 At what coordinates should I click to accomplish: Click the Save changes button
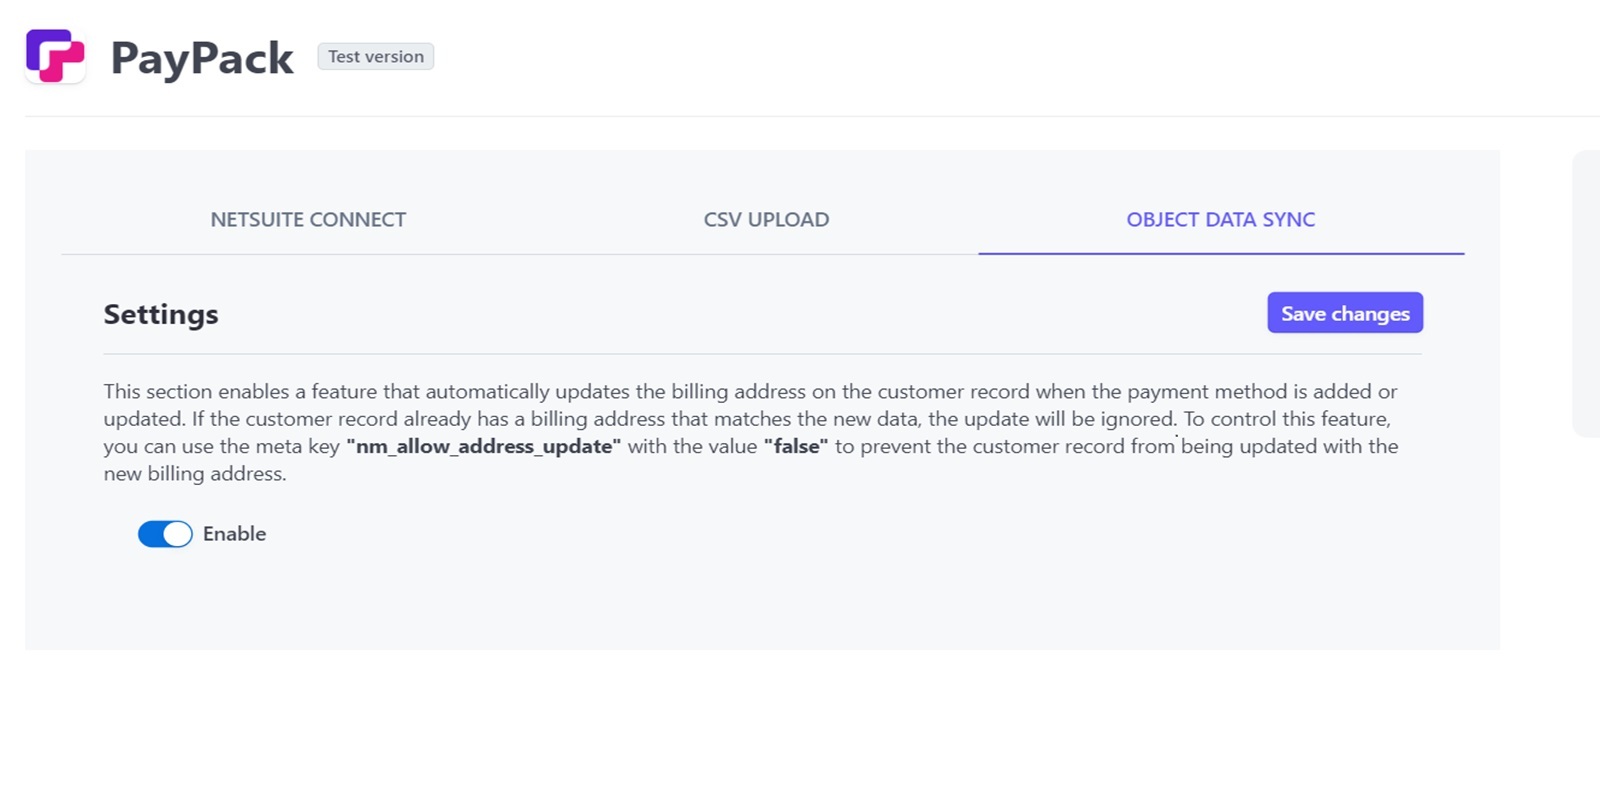[1344, 313]
